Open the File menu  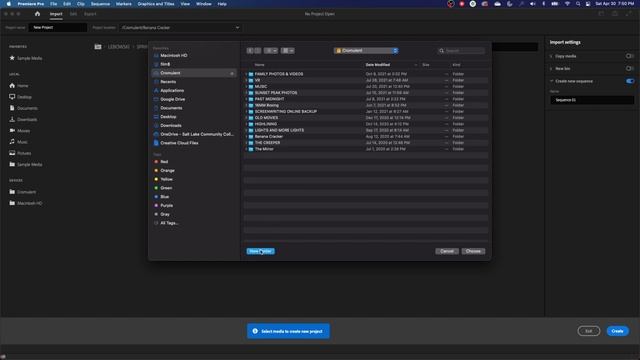point(53,4)
